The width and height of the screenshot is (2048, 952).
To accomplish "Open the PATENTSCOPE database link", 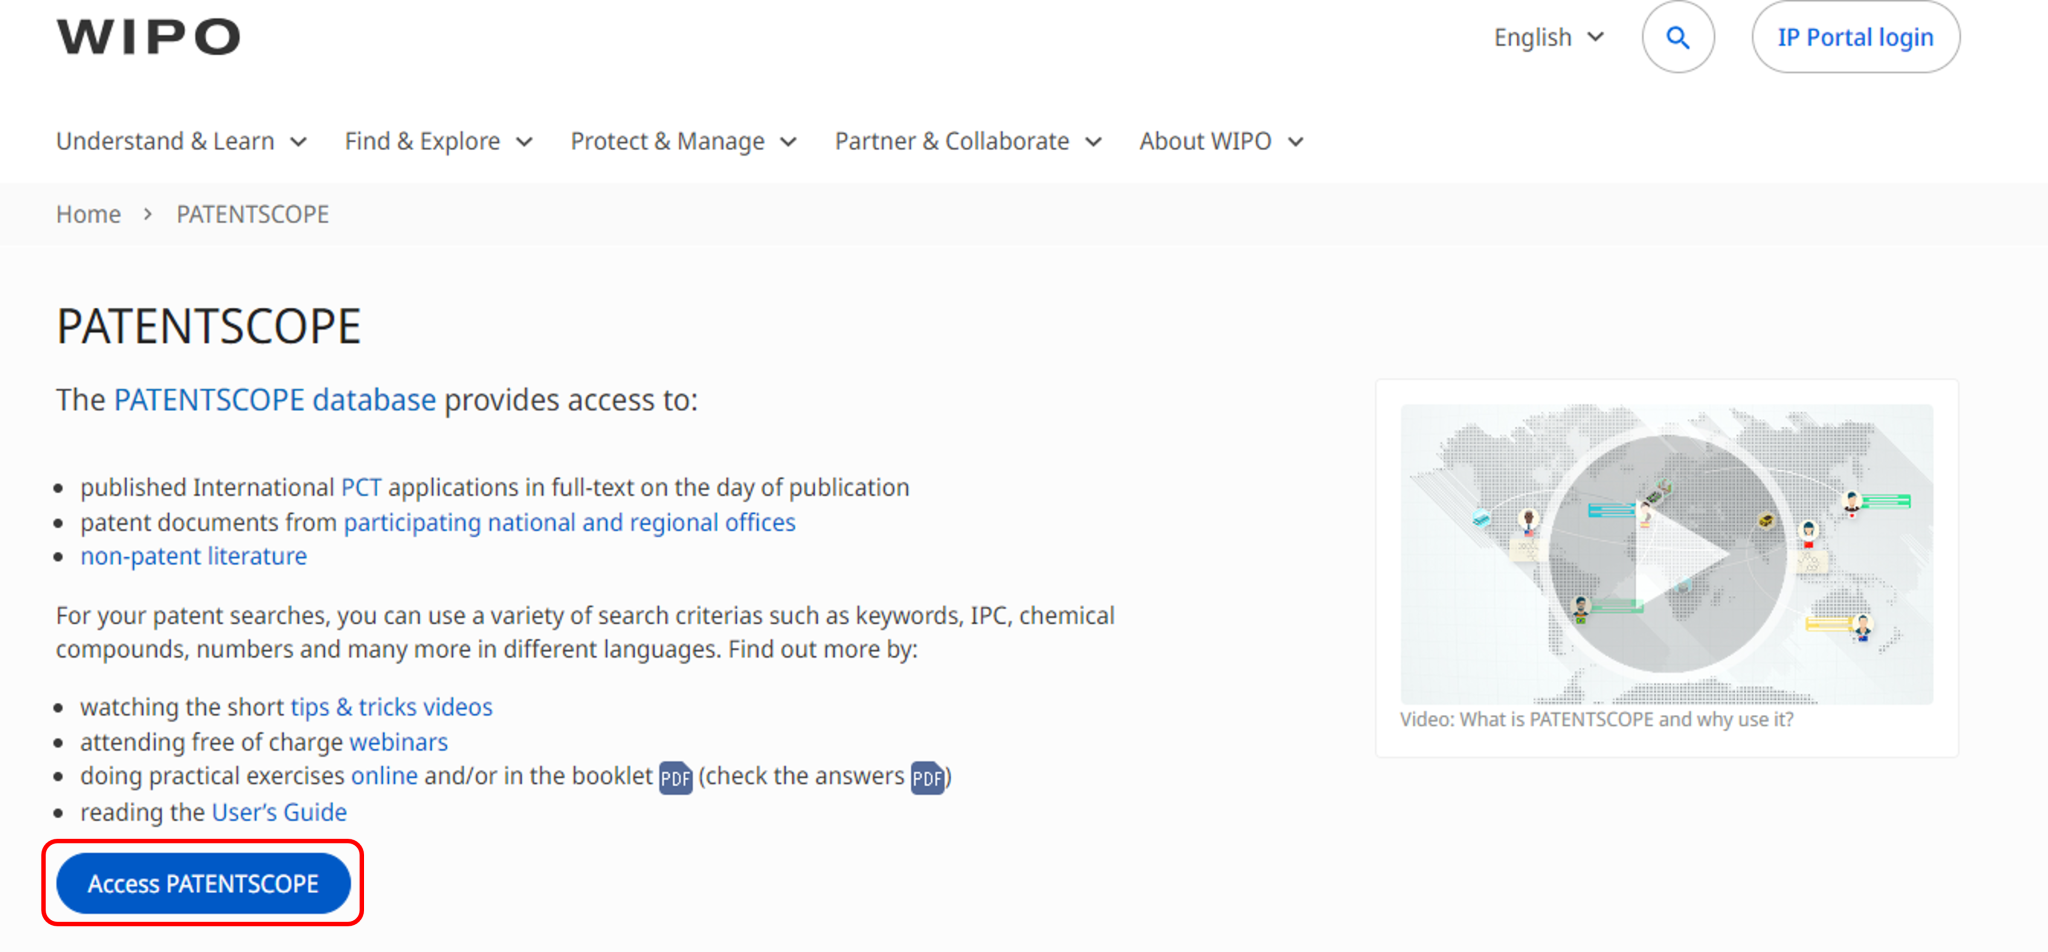I will (x=275, y=400).
